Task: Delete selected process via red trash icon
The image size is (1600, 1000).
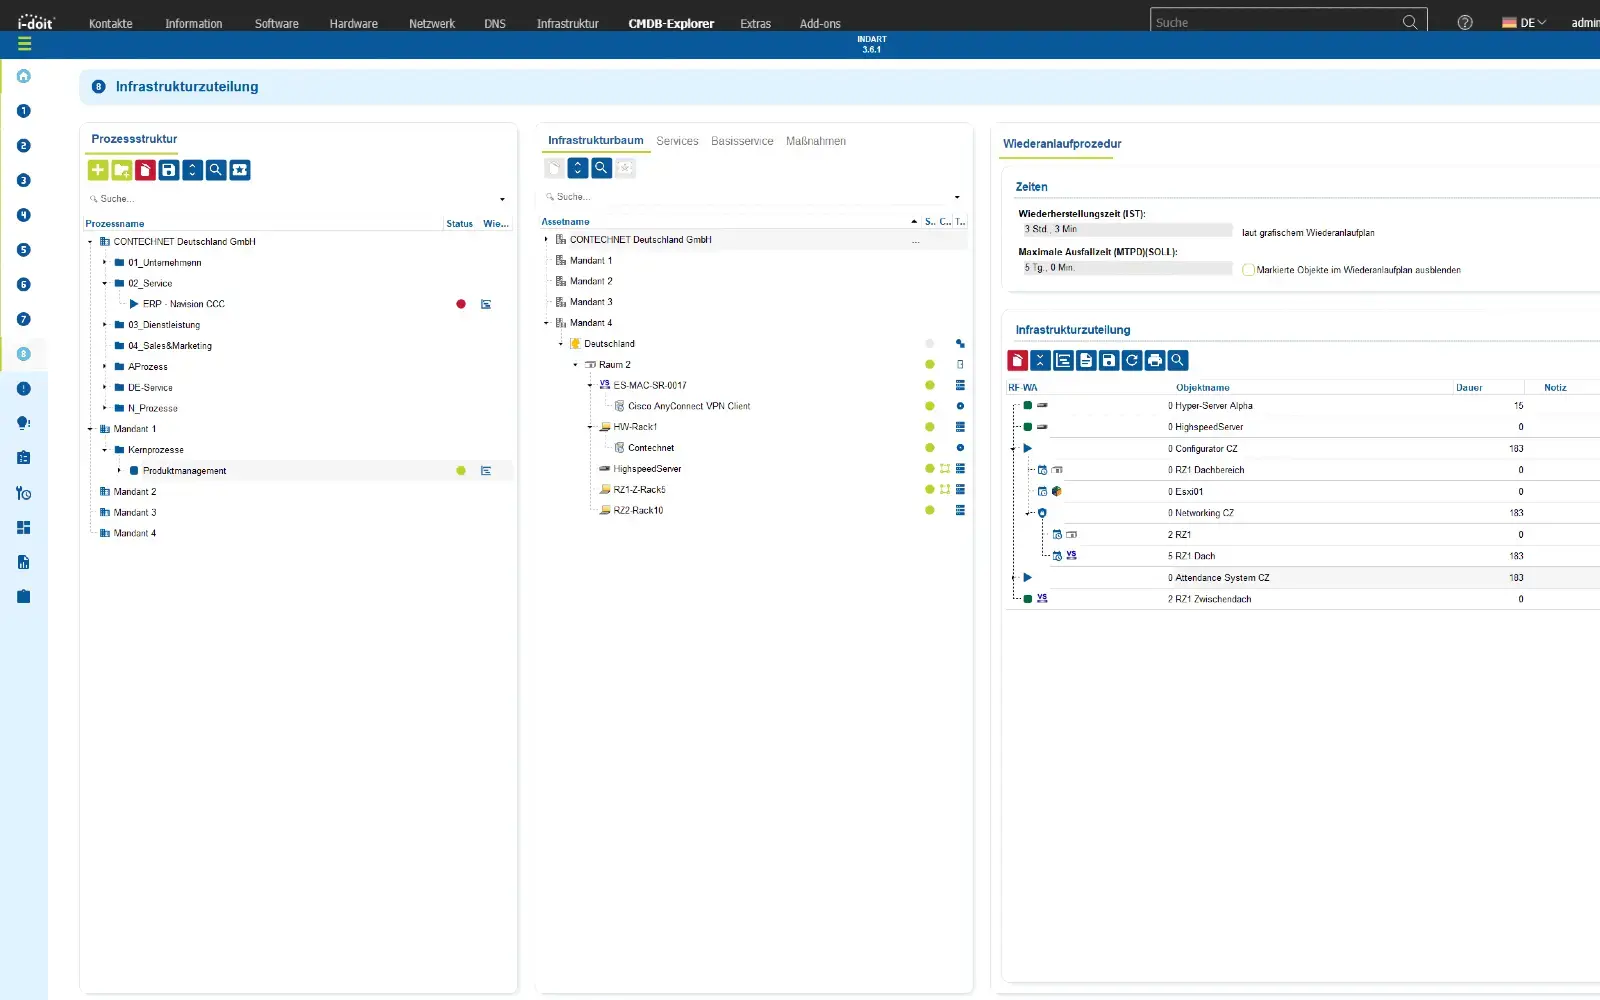Action: click(145, 170)
